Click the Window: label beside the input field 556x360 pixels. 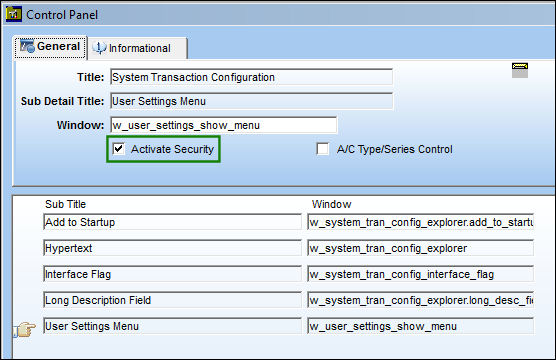[x=80, y=125]
